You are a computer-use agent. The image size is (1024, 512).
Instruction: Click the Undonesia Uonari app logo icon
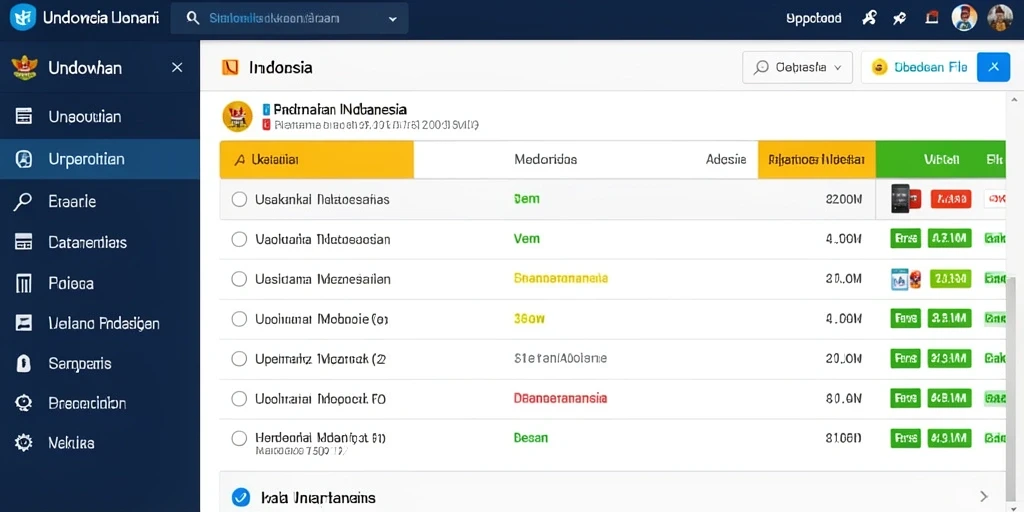23,18
